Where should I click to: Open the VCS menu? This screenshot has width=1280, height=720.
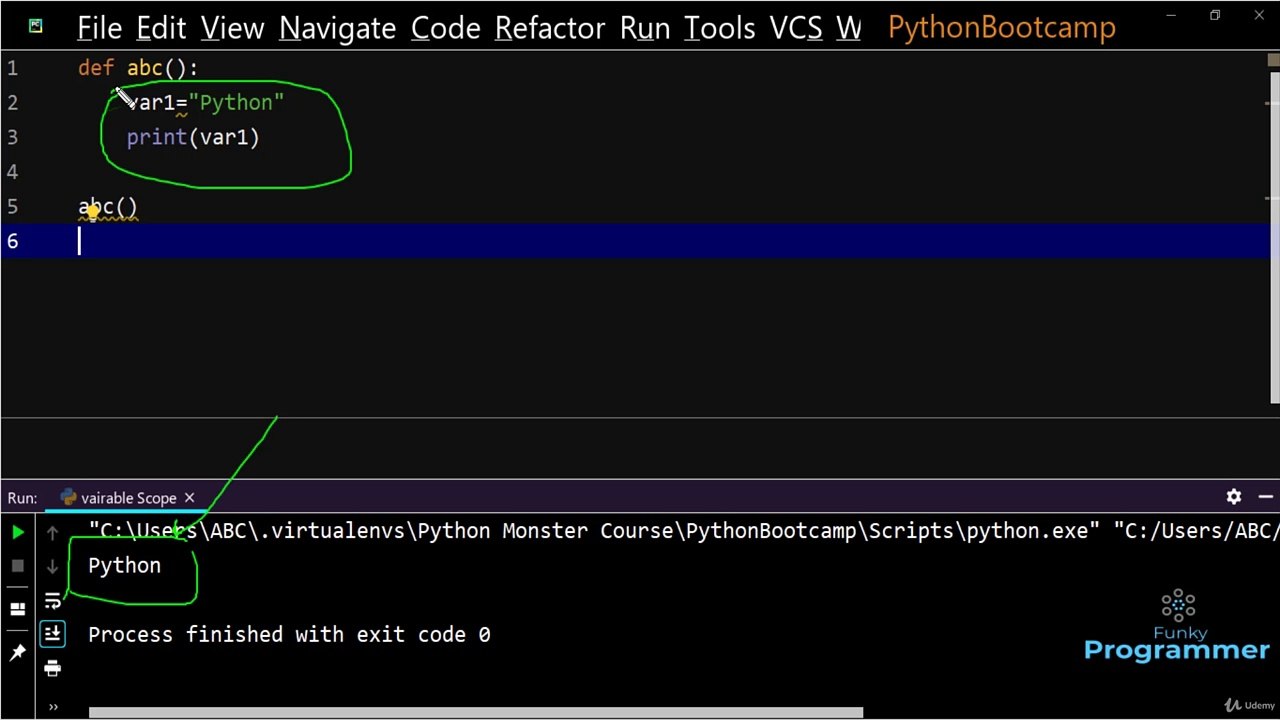tap(796, 28)
